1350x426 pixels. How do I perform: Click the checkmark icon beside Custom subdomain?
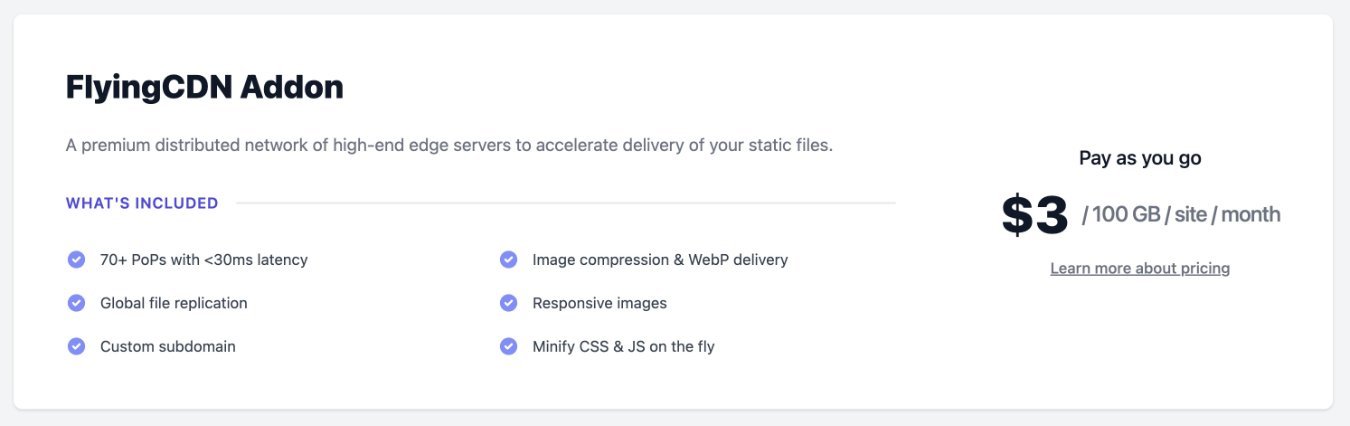(76, 347)
